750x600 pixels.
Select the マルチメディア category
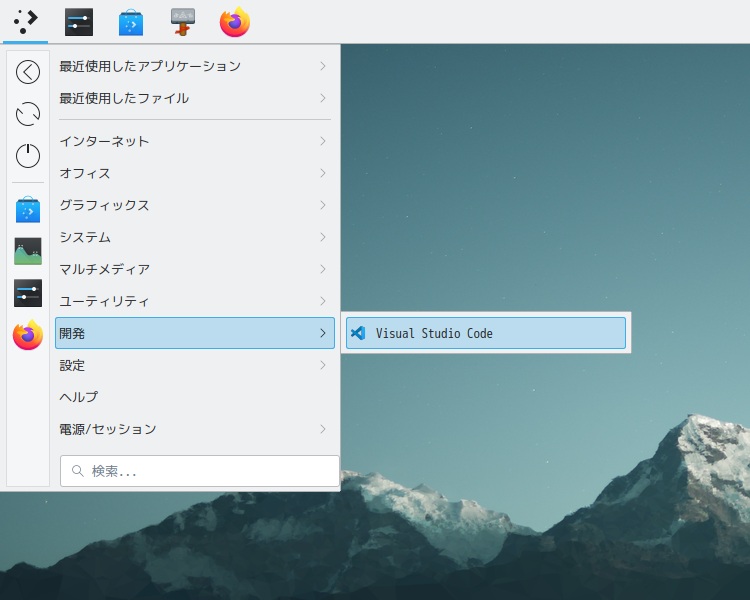tap(195, 269)
